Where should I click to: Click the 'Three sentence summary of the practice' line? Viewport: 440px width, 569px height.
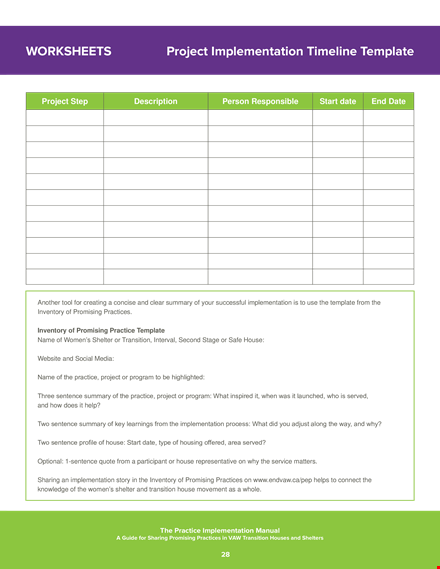point(203,396)
